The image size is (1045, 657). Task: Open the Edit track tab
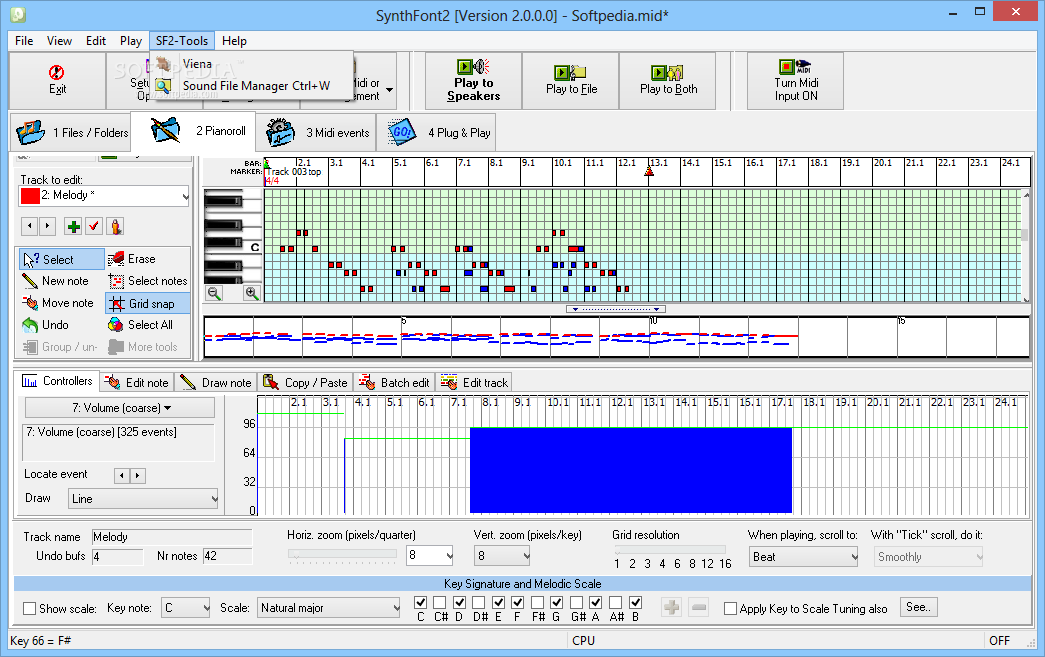point(475,382)
